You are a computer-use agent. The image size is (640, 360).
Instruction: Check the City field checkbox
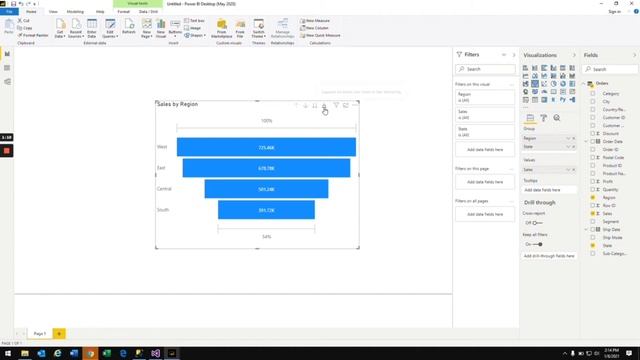[x=593, y=102]
